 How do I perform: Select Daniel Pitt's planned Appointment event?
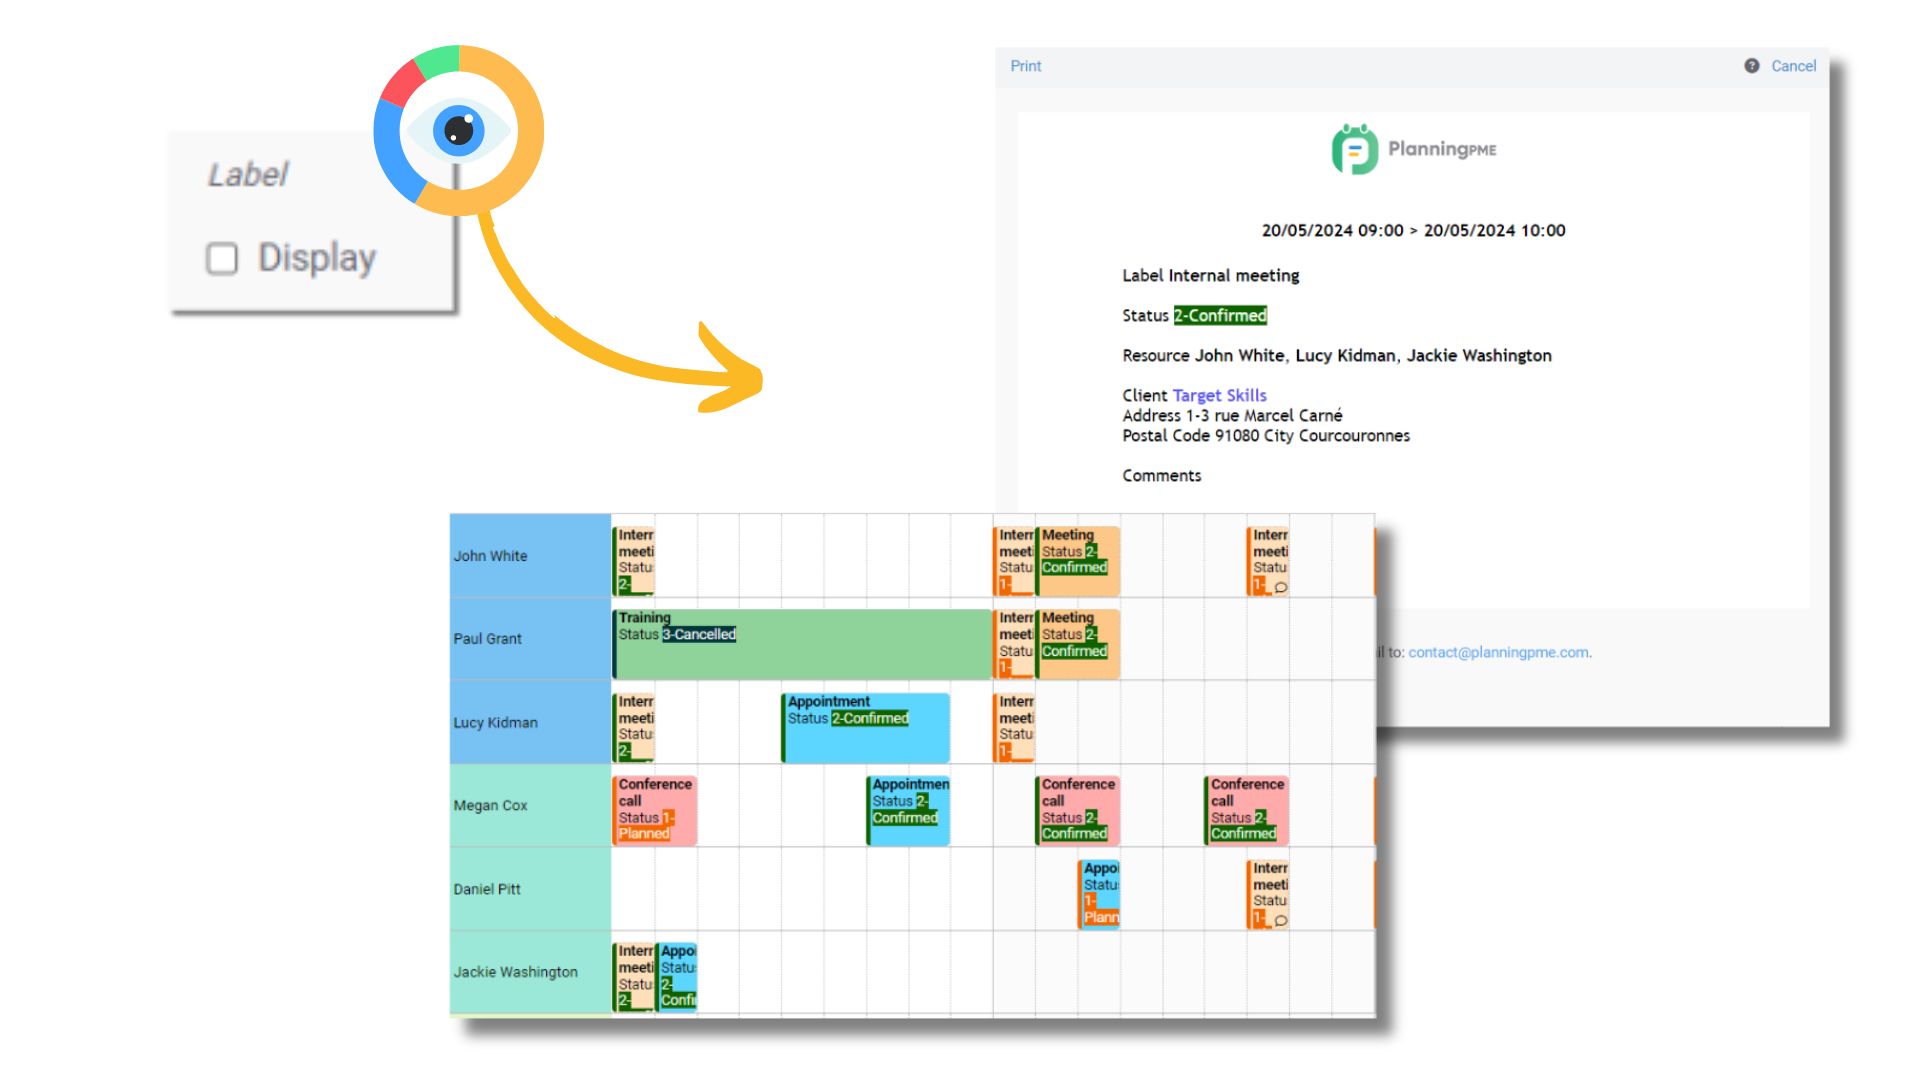point(1100,893)
